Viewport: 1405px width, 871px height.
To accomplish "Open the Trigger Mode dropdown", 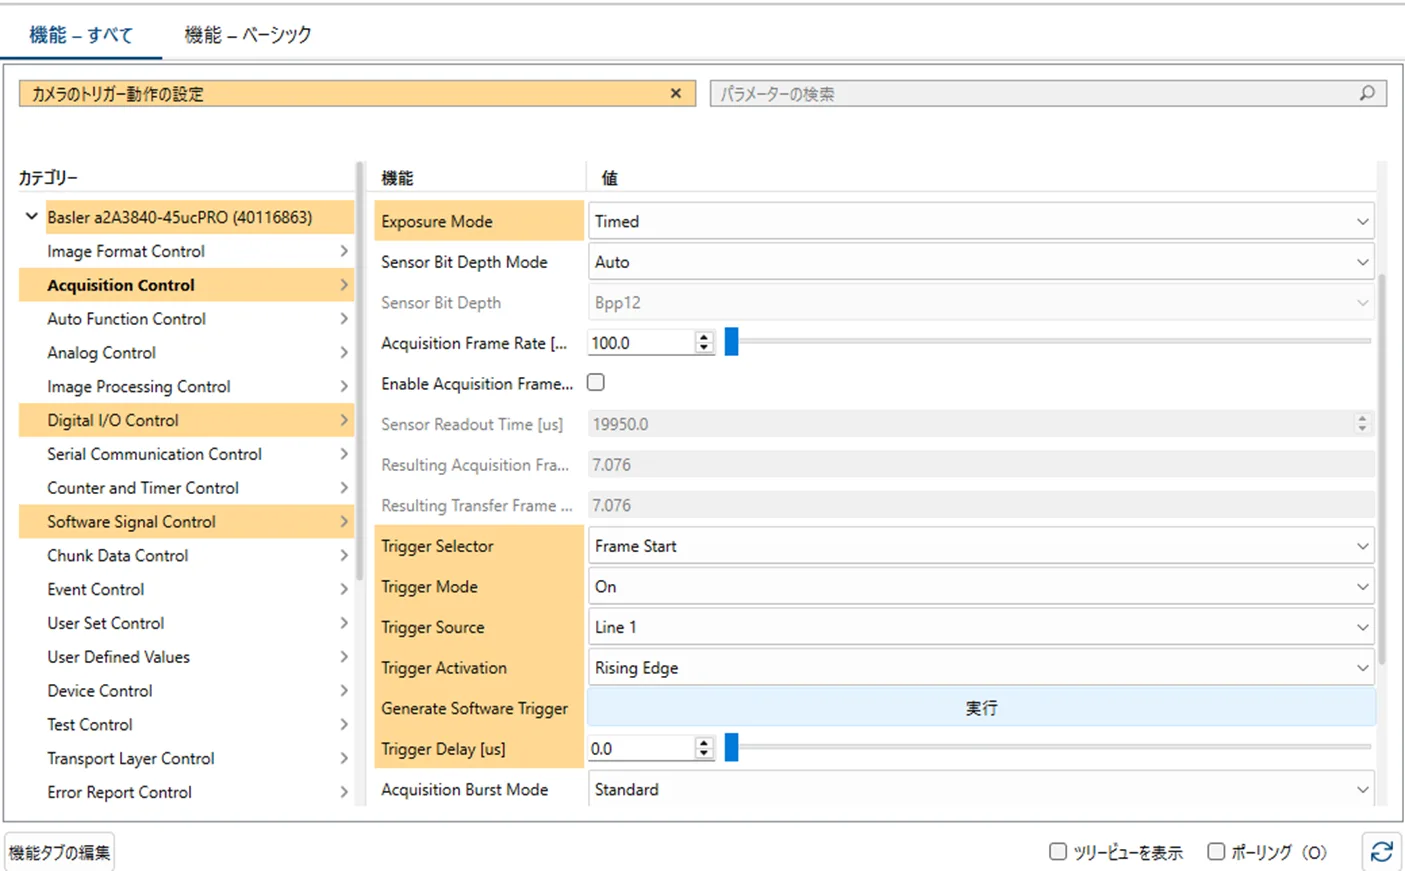I will pos(981,587).
